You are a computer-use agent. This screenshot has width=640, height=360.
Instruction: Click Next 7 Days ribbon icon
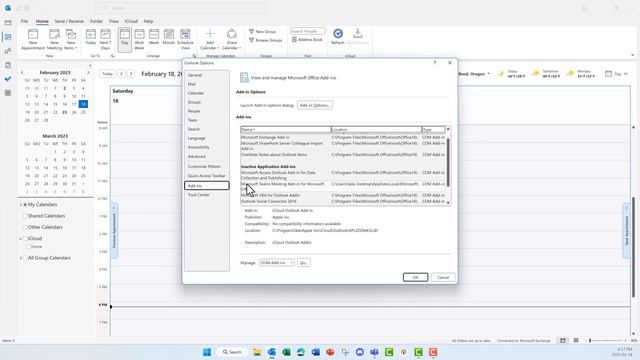point(105,40)
